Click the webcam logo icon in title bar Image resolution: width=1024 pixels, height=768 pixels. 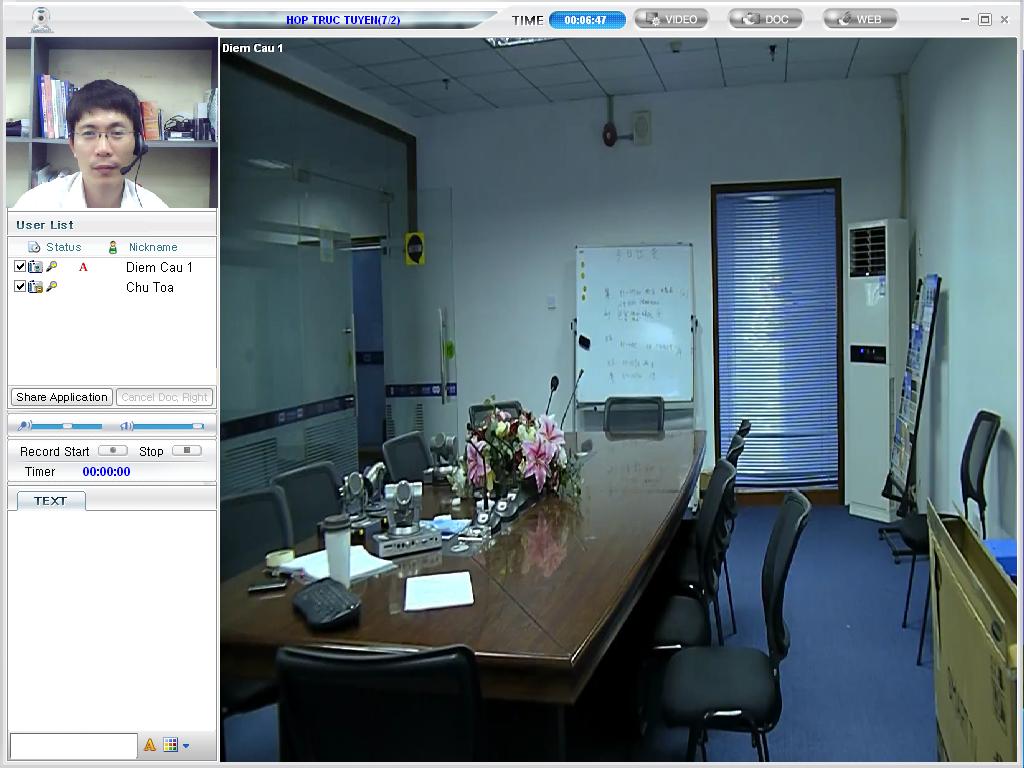point(41,19)
